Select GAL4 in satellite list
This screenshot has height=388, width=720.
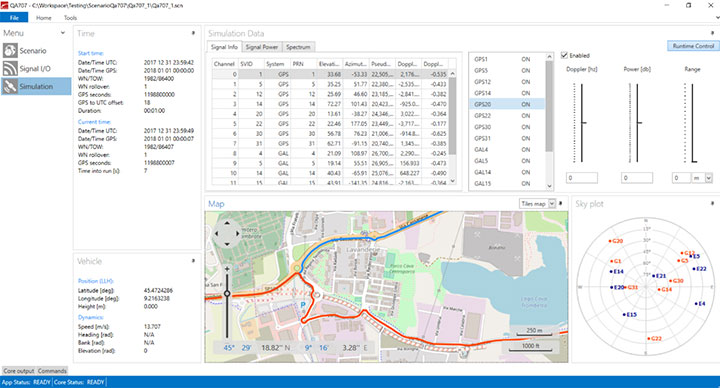coord(506,150)
